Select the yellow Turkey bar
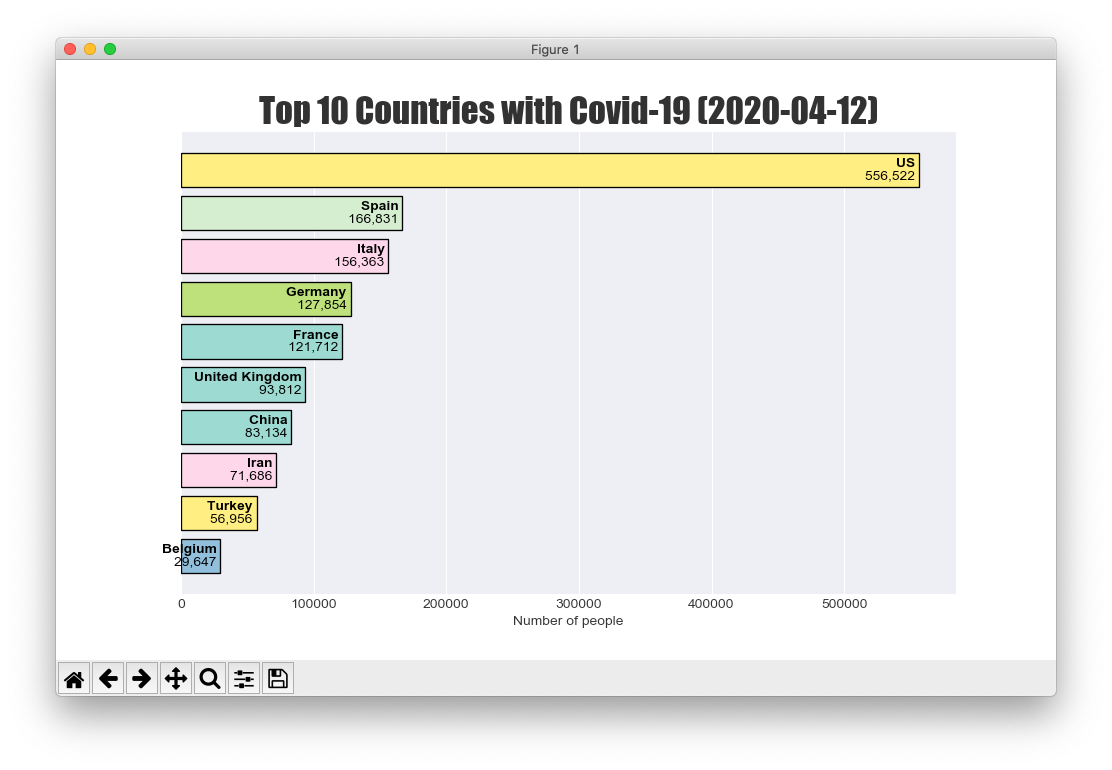The width and height of the screenshot is (1112, 770). [x=220, y=513]
